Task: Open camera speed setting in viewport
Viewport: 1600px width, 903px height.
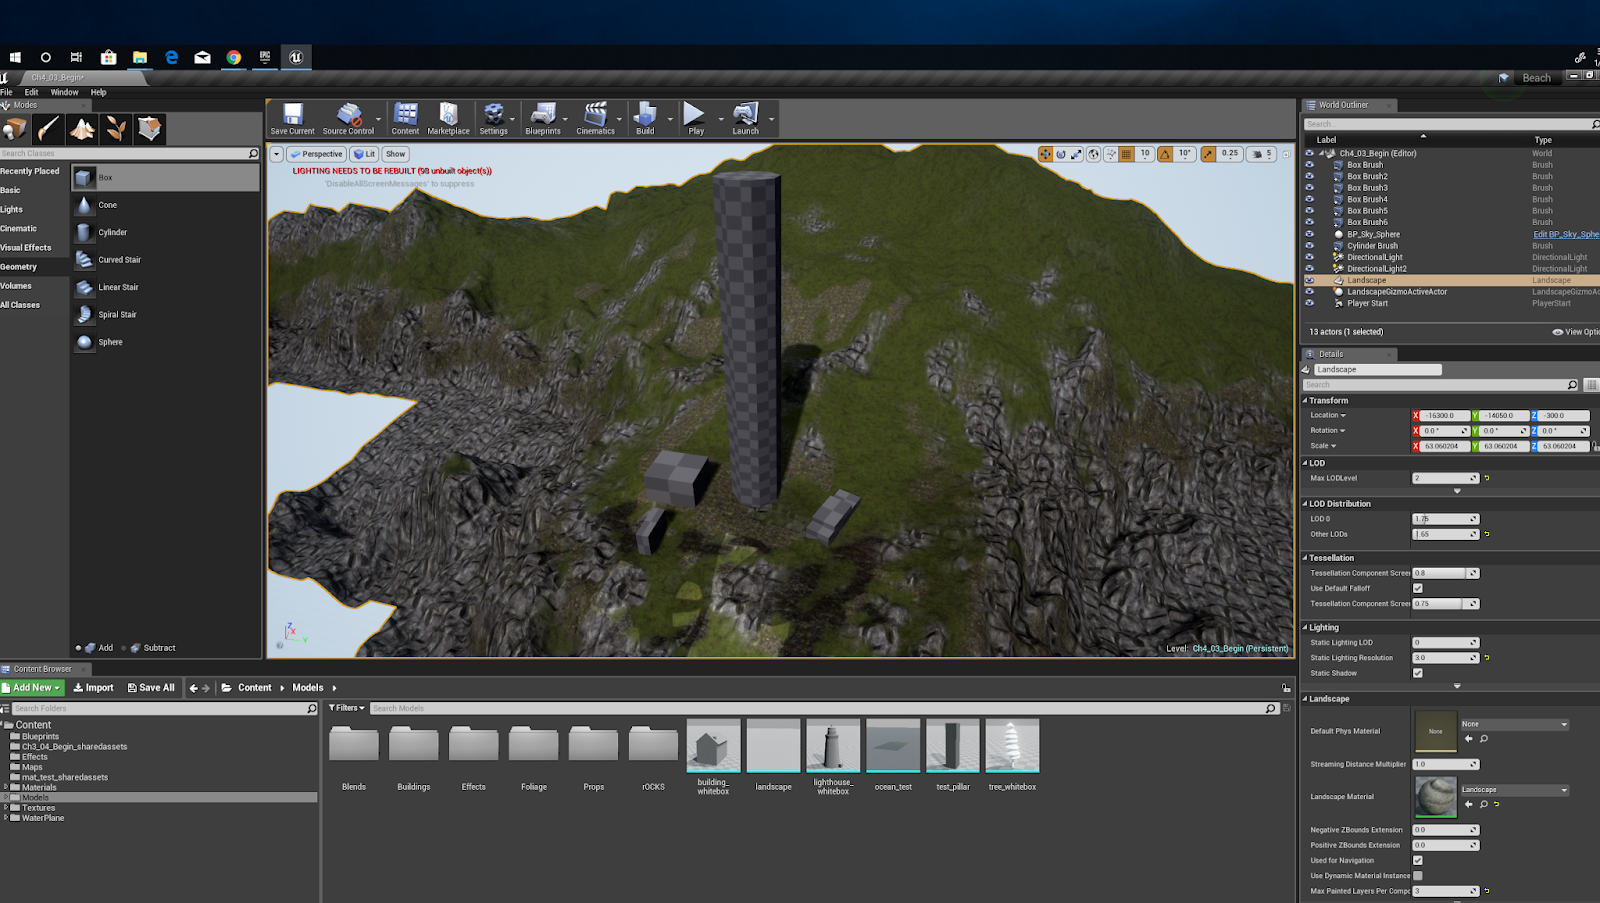Action: [1262, 154]
